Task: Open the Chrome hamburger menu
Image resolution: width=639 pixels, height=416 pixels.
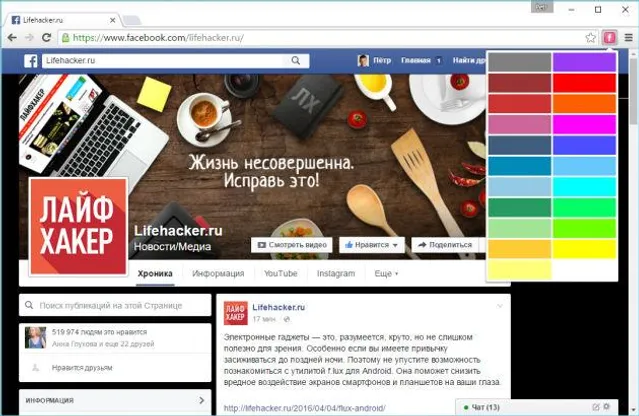Action: tap(628, 38)
